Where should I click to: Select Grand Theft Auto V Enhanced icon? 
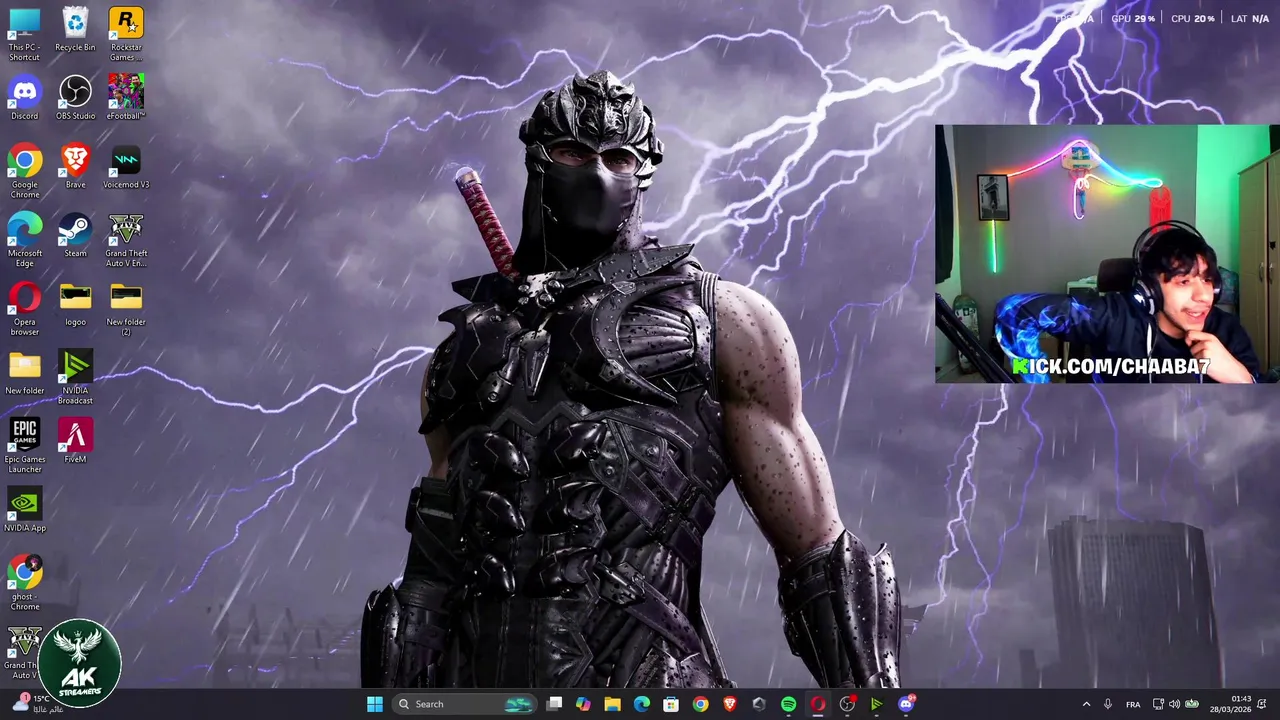click(126, 240)
